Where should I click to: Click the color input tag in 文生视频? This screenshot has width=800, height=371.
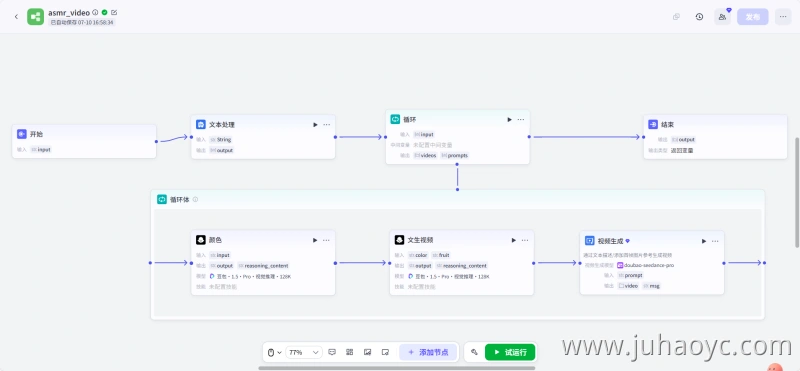pyautogui.click(x=418, y=255)
